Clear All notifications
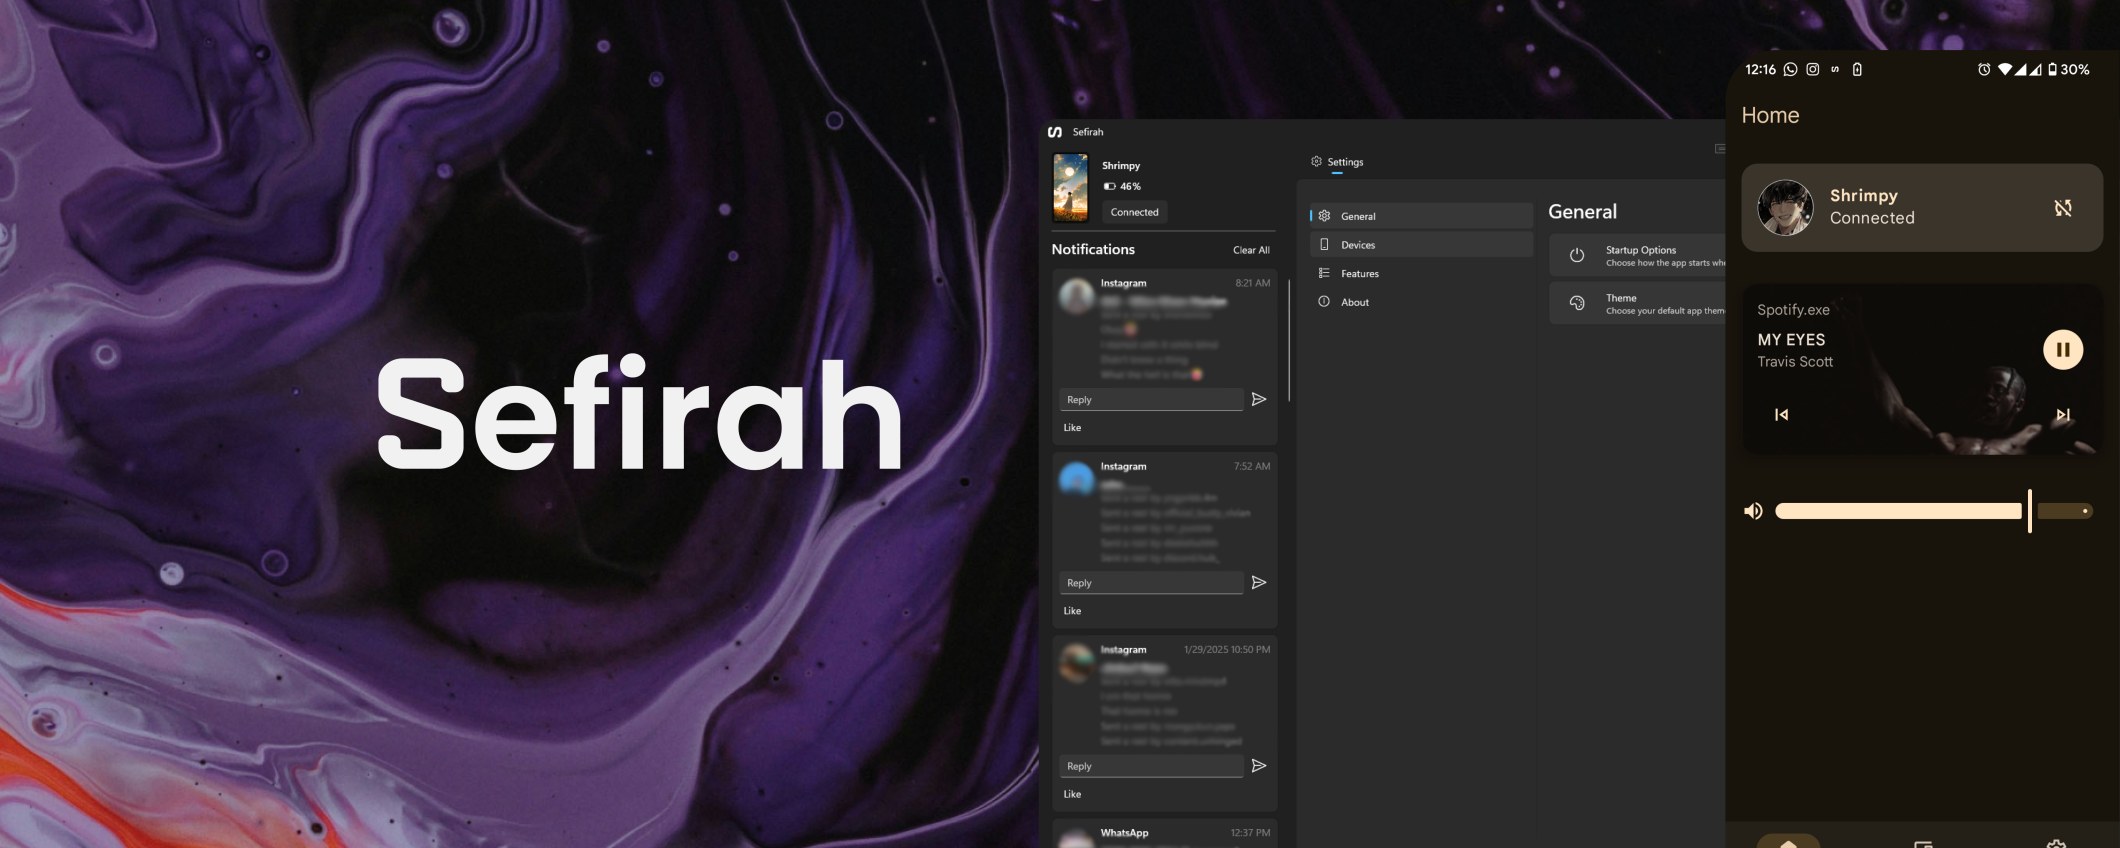This screenshot has width=2120, height=848. pyautogui.click(x=1251, y=250)
